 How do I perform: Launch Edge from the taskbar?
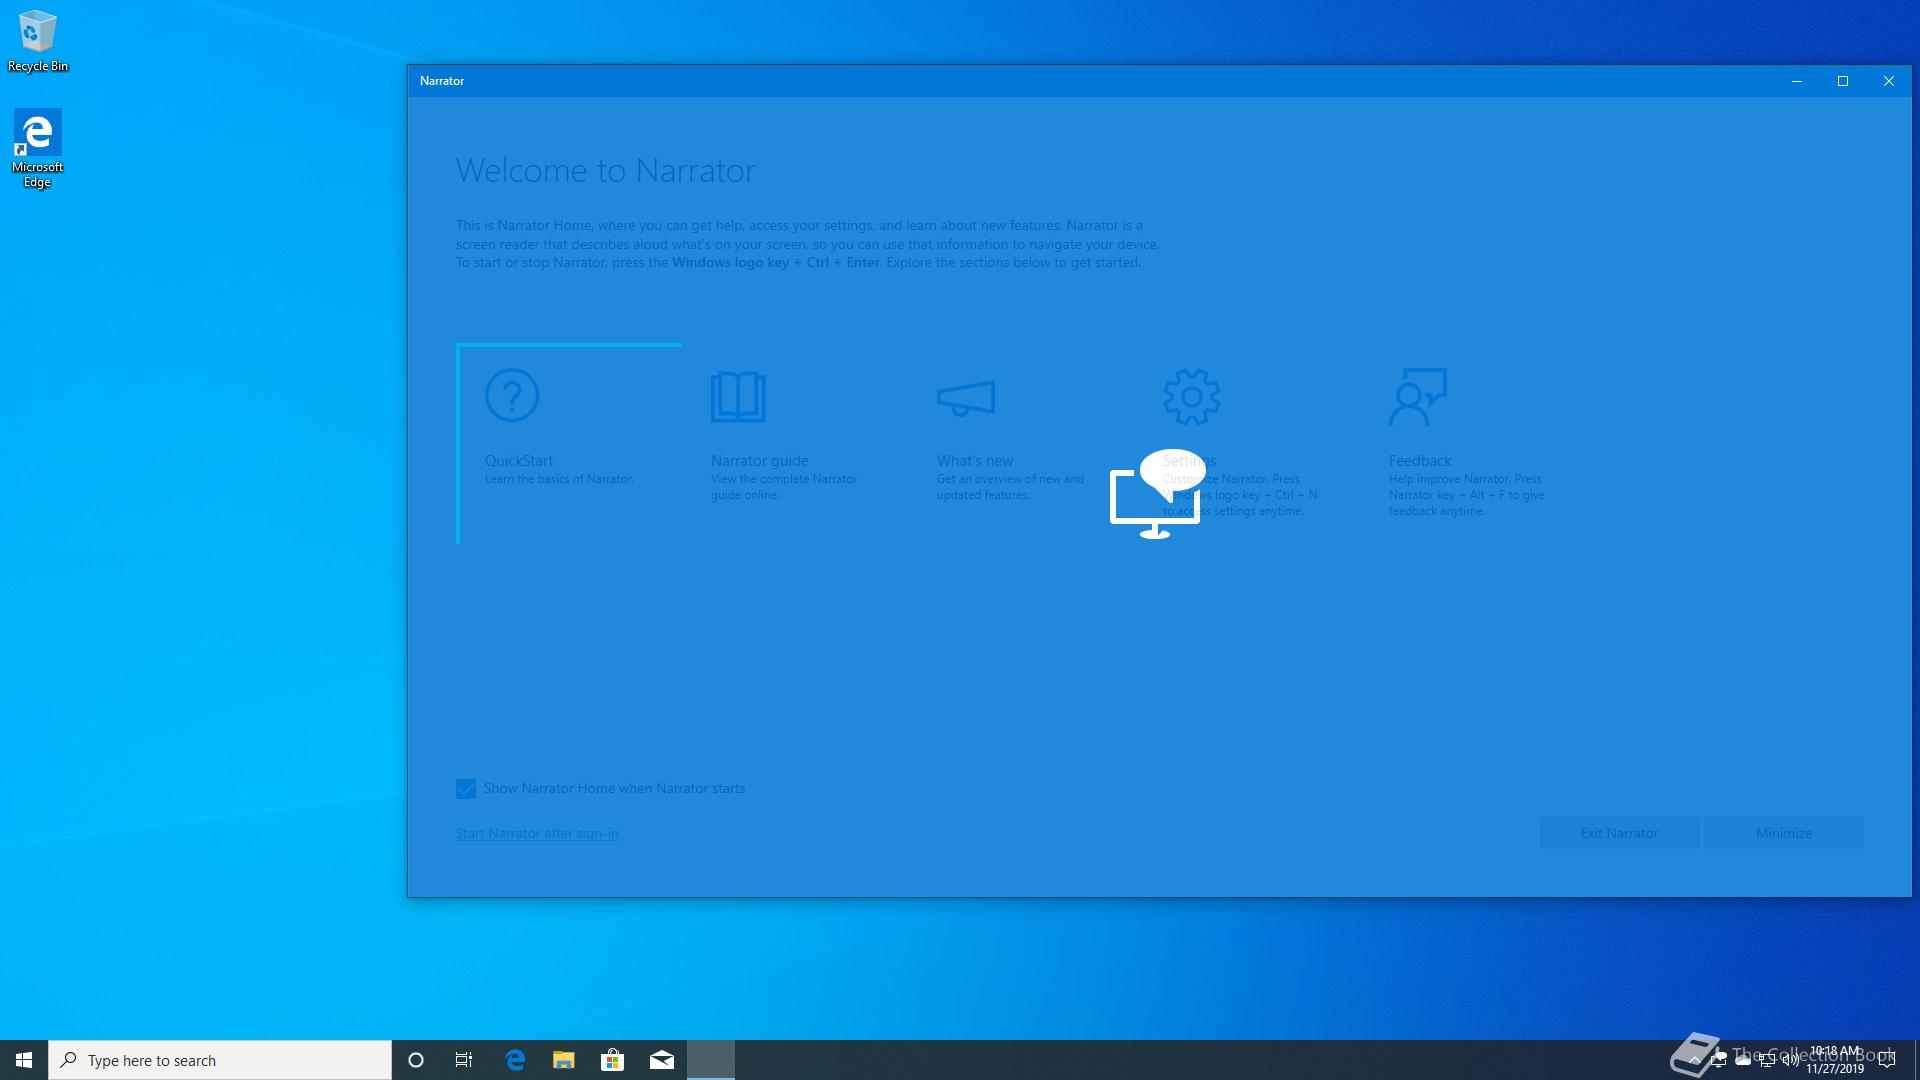tap(515, 1060)
